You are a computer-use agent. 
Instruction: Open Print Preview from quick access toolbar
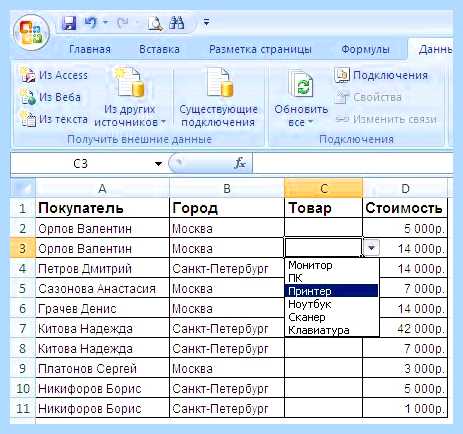(x=155, y=23)
